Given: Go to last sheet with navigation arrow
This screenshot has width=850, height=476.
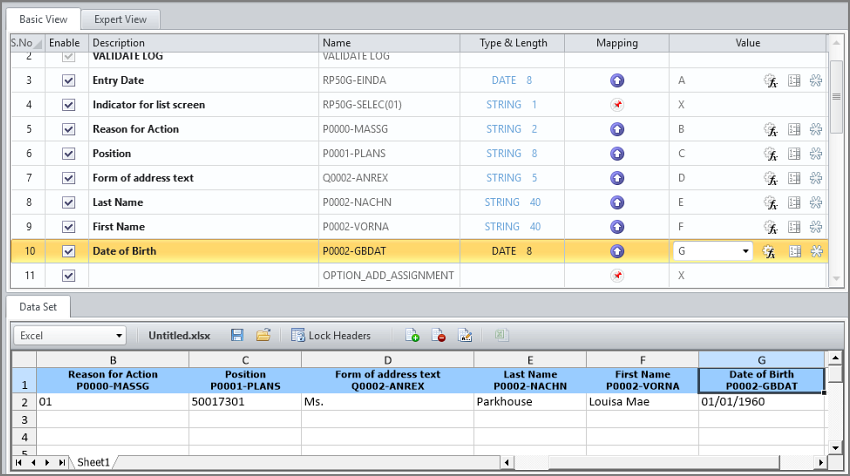Looking at the screenshot, I should [x=62, y=462].
